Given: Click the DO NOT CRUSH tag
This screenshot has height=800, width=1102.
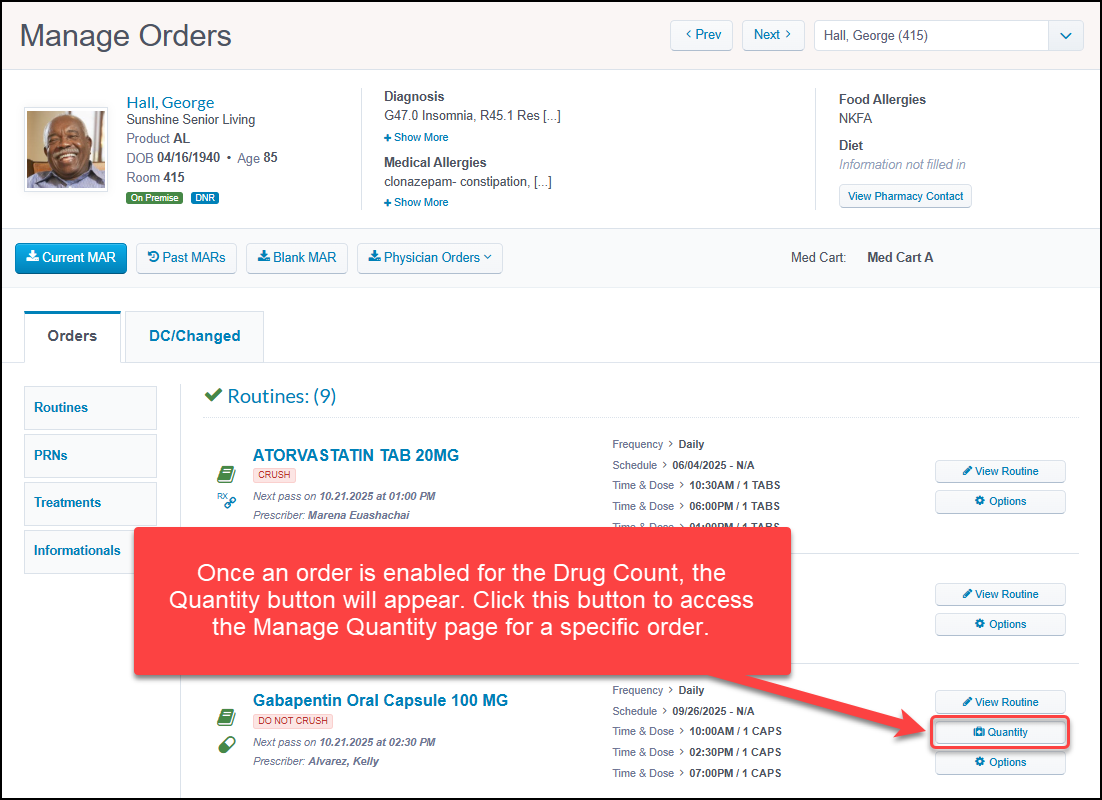Looking at the screenshot, I should coord(293,721).
